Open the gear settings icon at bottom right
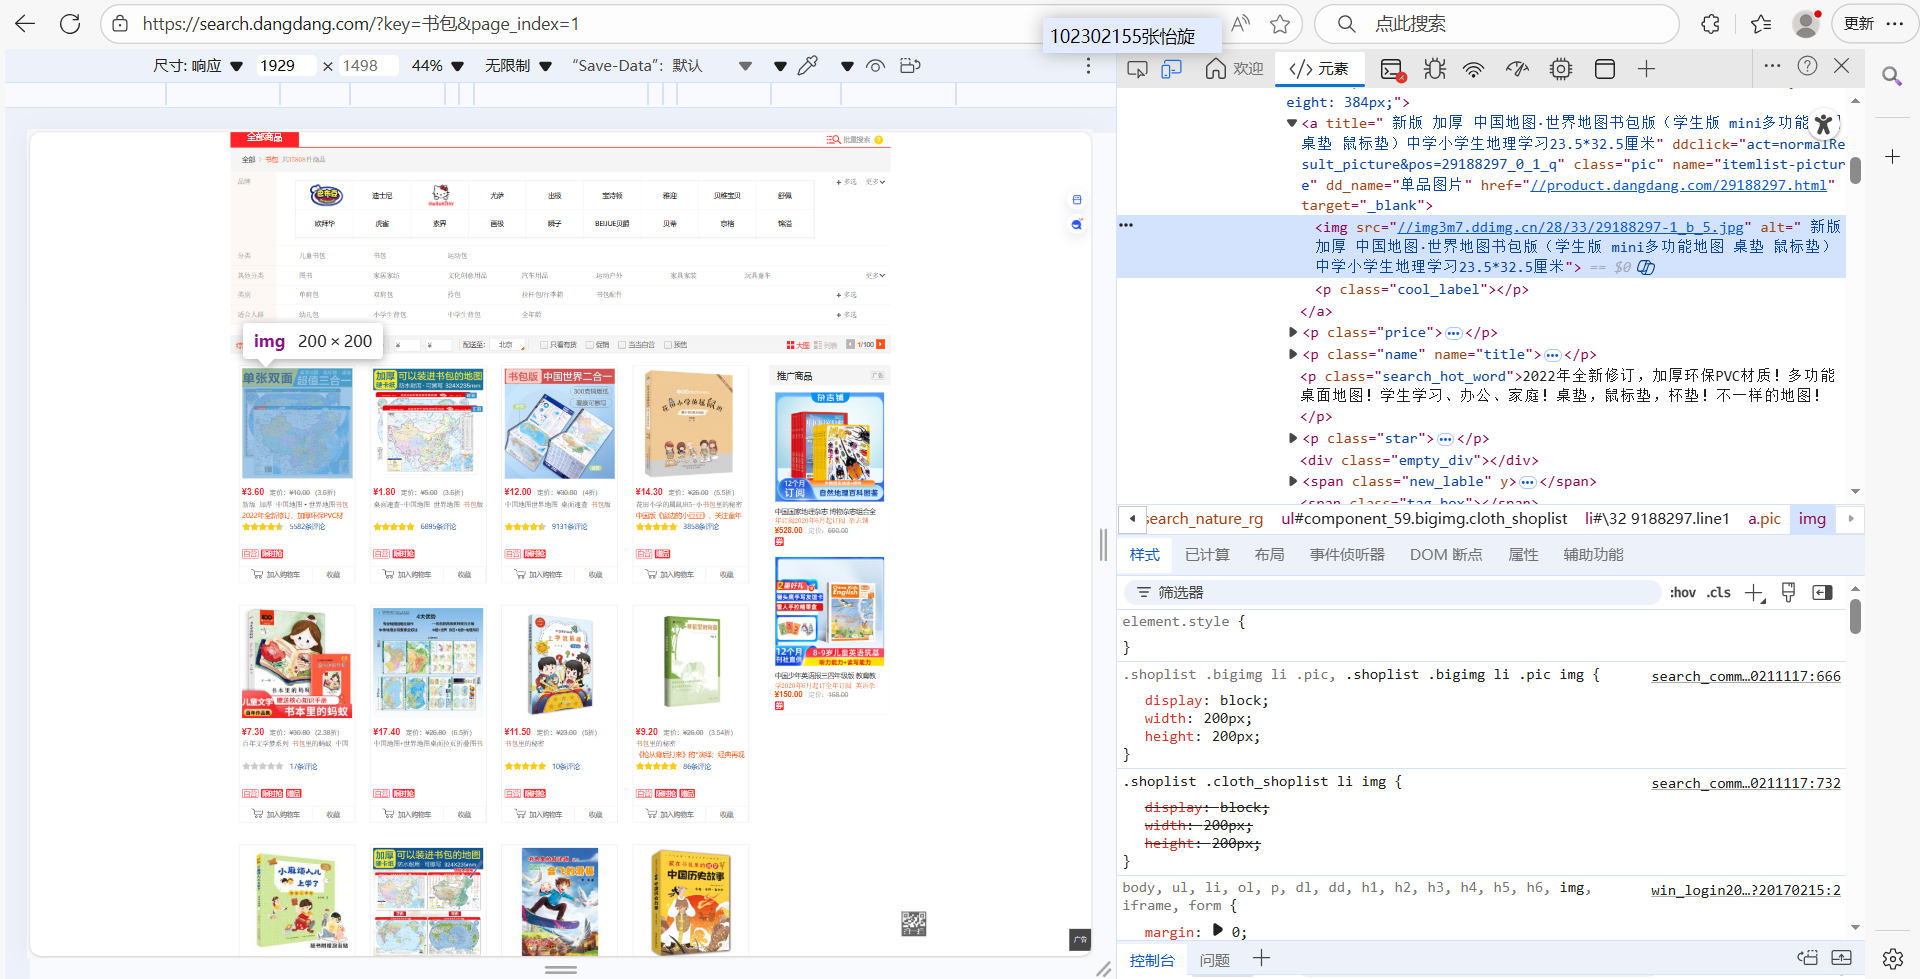1920x979 pixels. (x=1892, y=959)
